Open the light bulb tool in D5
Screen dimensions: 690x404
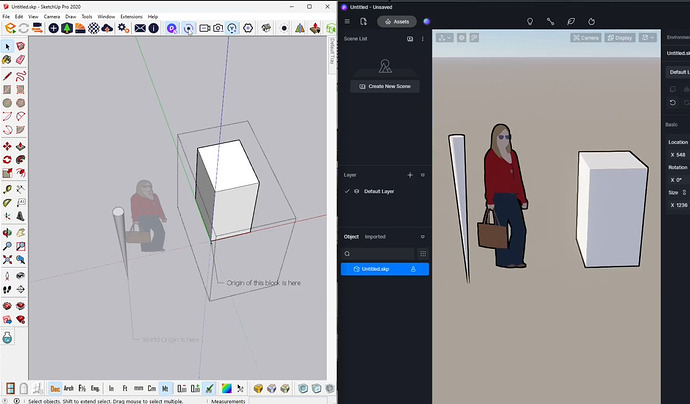click(530, 21)
